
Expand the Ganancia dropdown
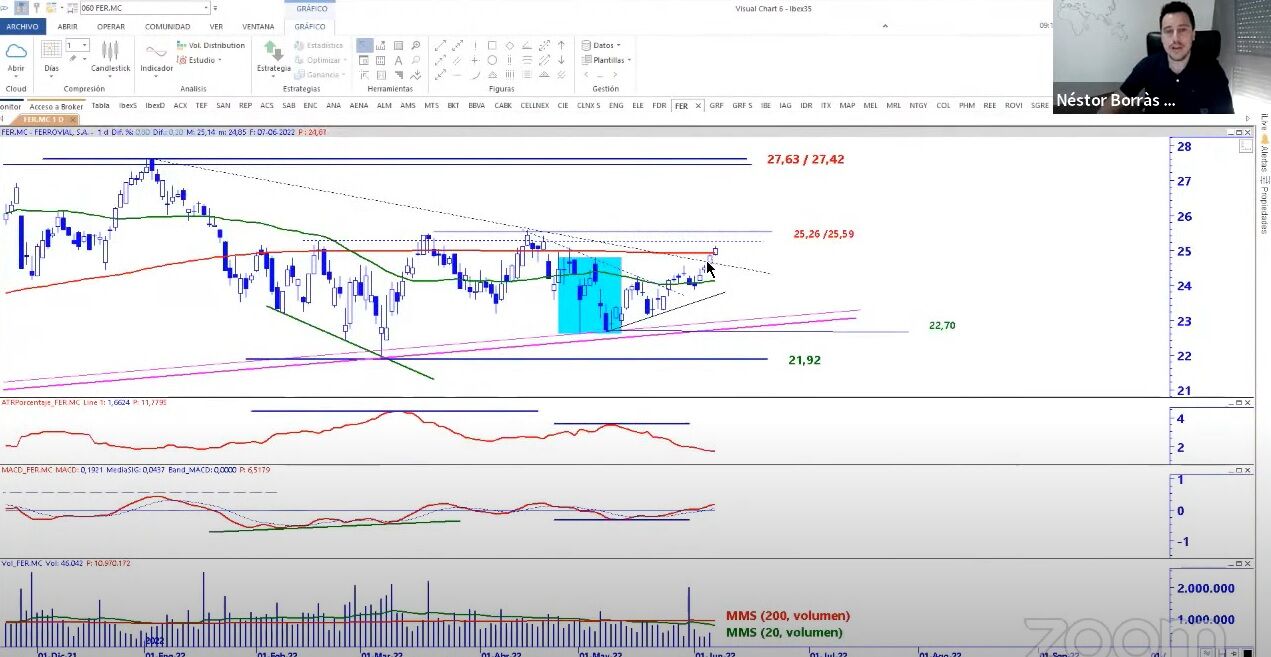[x=320, y=74]
